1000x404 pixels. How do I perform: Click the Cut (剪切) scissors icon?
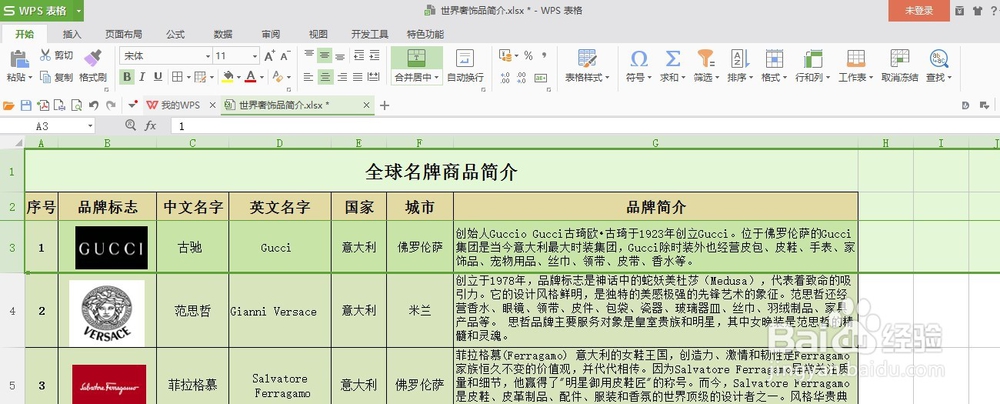45,55
